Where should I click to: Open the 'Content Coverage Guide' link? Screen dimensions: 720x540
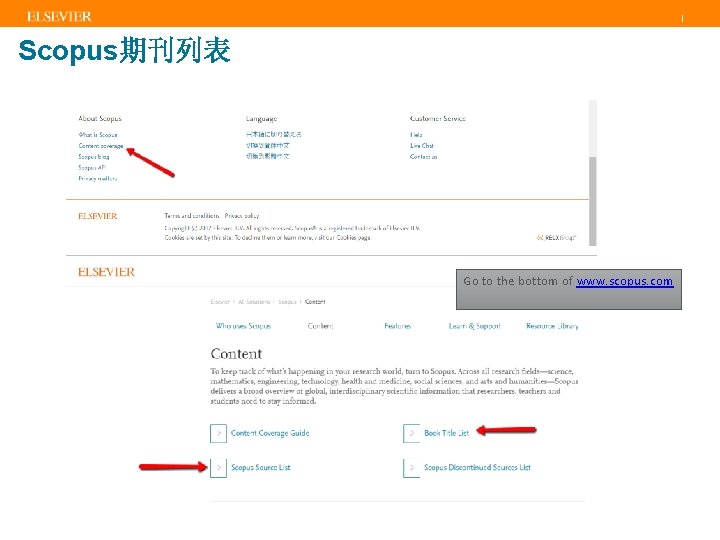[x=270, y=433]
